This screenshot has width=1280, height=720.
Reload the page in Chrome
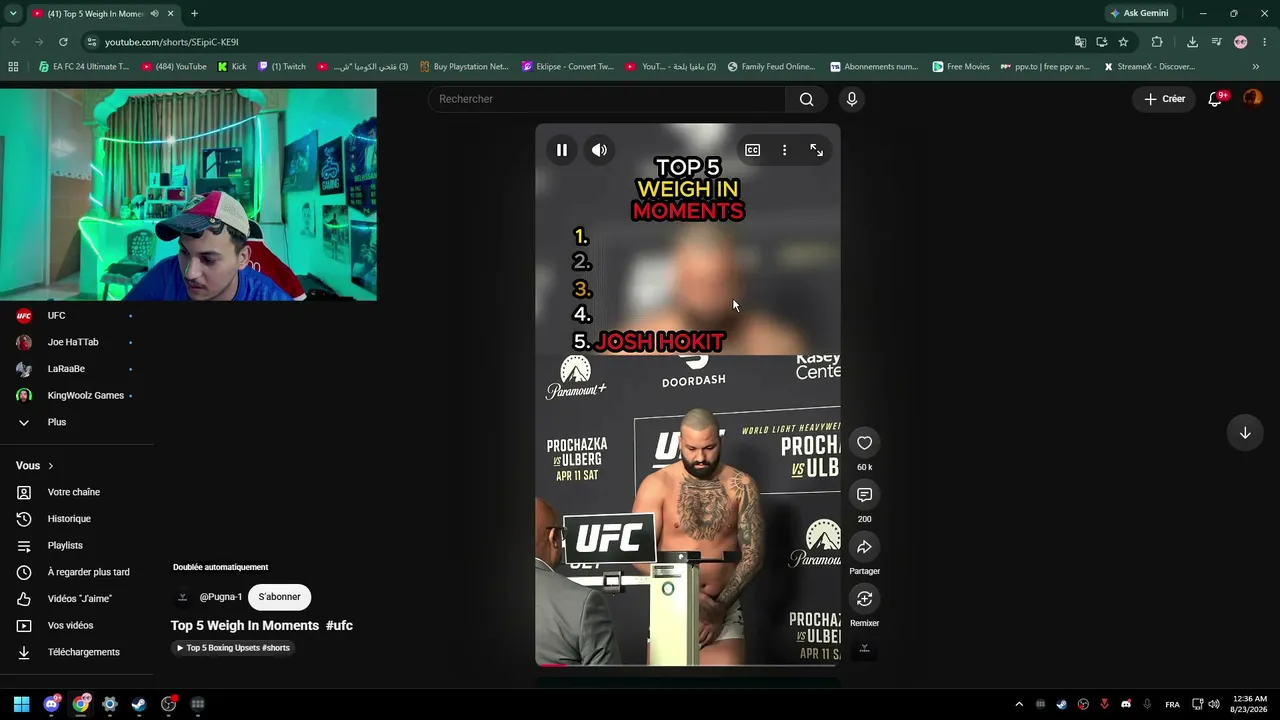63,42
